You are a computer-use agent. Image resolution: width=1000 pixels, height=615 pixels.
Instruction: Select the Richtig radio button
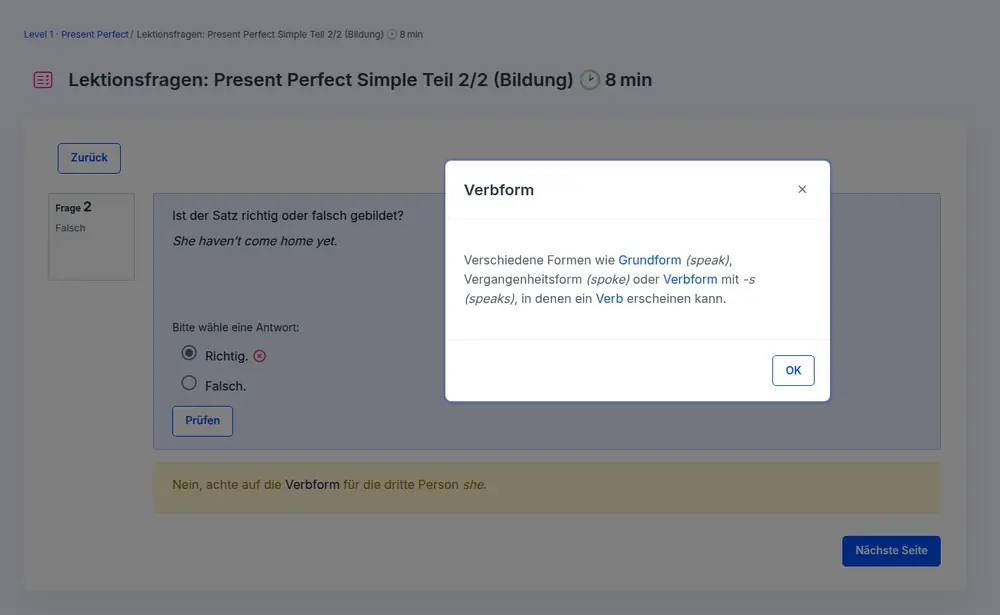pyautogui.click(x=189, y=353)
